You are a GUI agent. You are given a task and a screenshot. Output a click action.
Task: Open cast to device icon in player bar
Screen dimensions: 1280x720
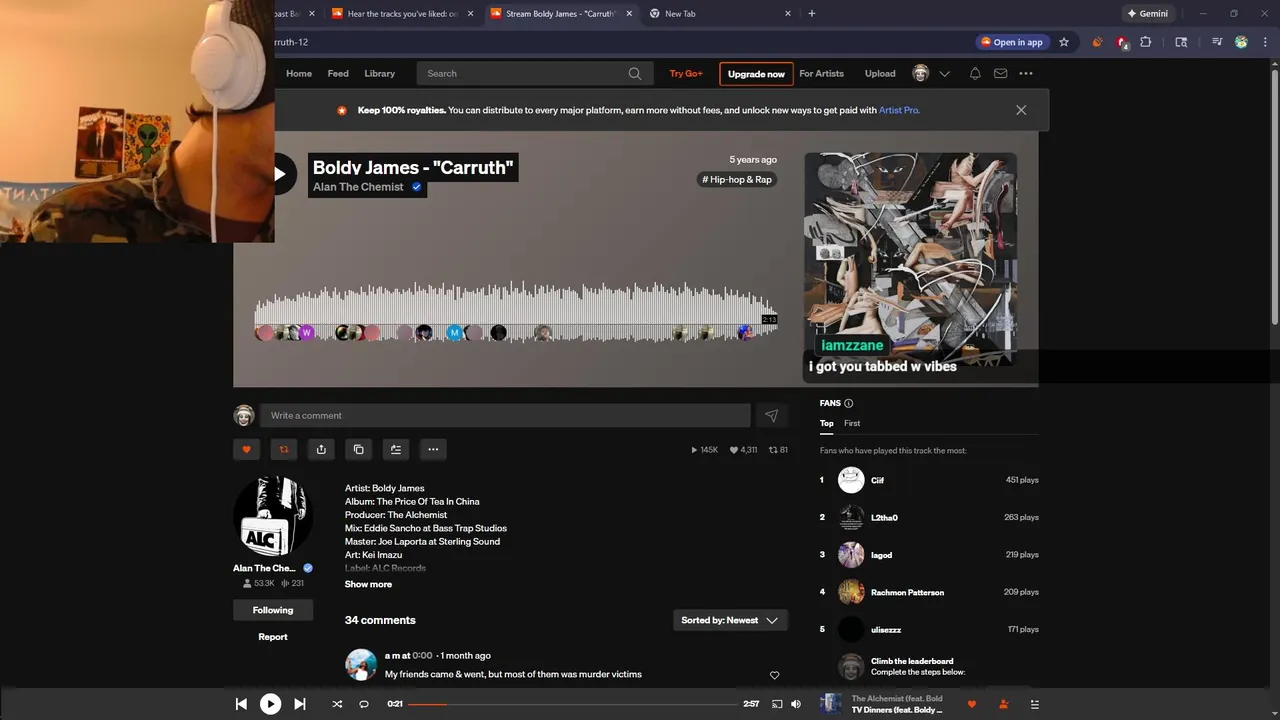[x=777, y=704]
